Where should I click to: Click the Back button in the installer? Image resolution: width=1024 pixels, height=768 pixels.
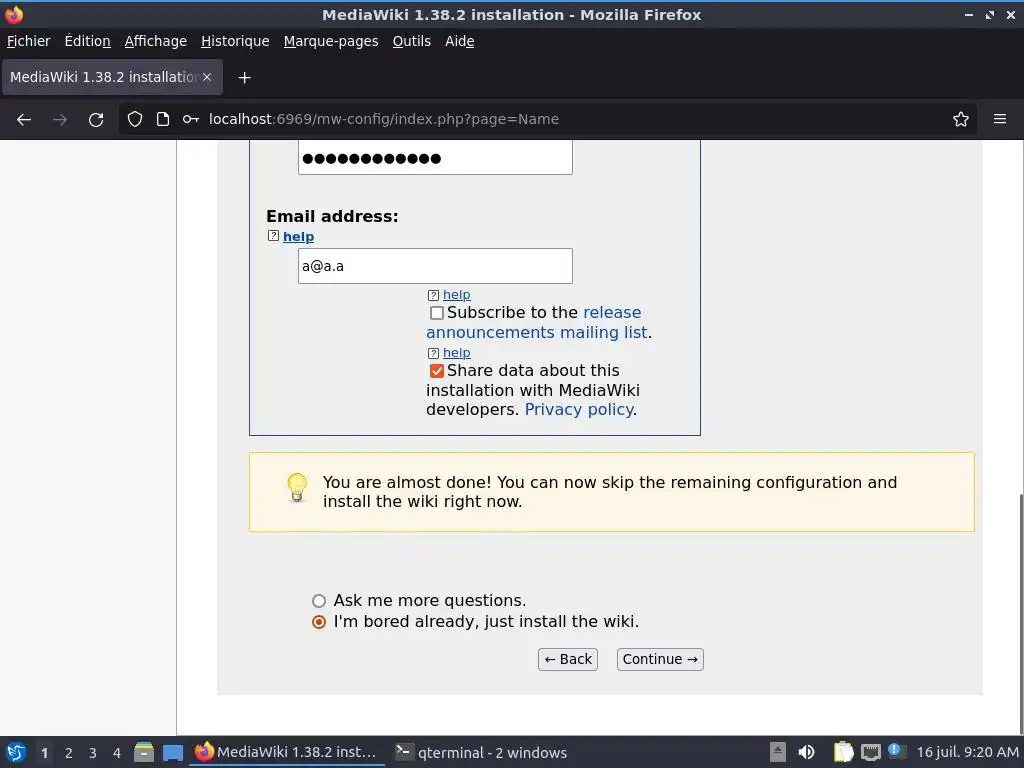pyautogui.click(x=568, y=660)
